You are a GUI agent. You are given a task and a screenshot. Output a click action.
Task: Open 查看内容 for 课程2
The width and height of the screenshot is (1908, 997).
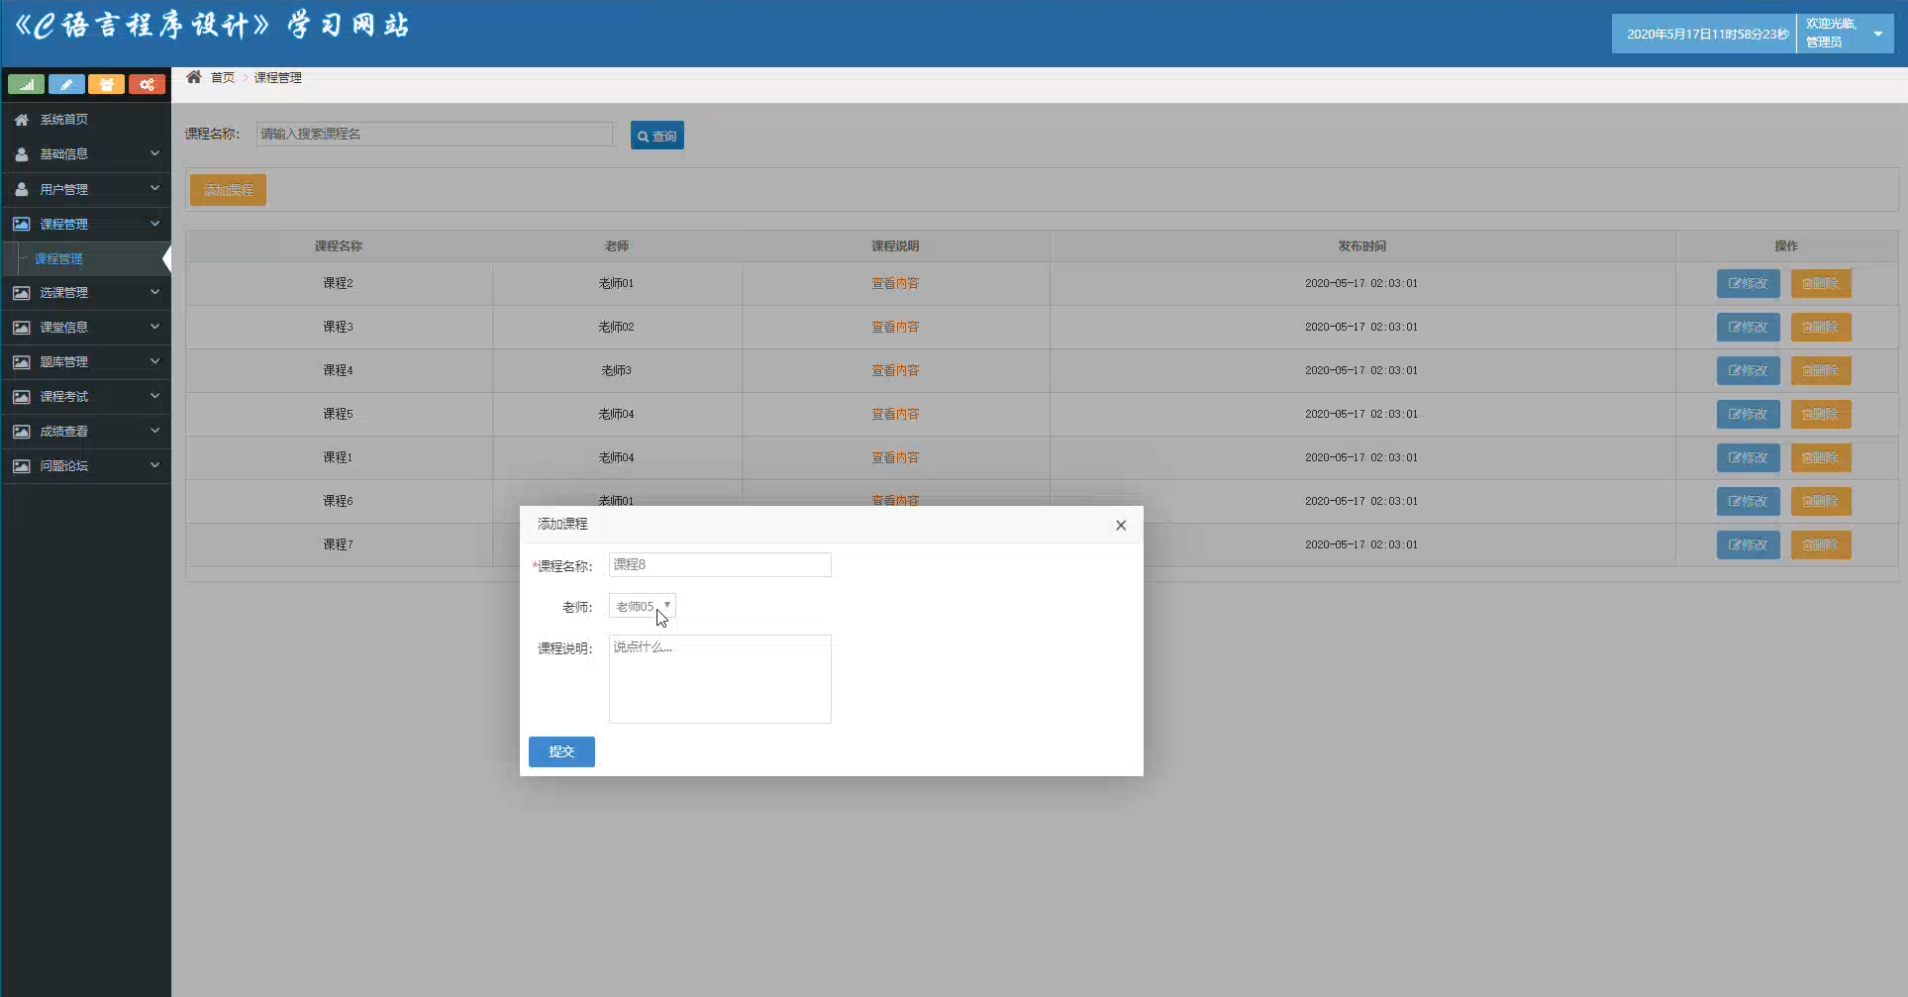[895, 283]
